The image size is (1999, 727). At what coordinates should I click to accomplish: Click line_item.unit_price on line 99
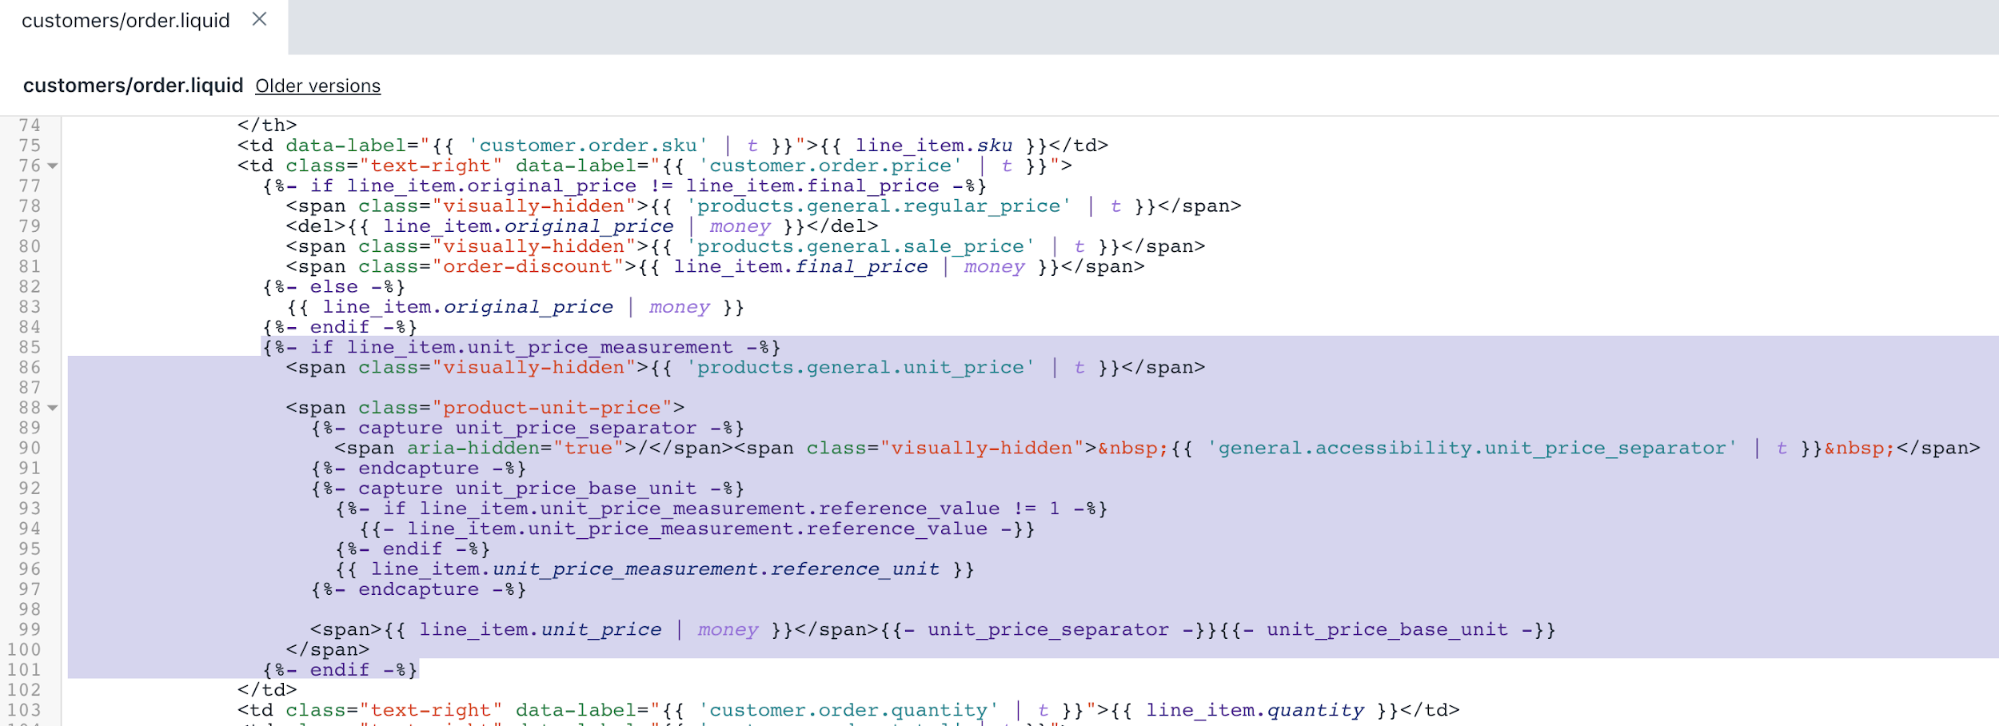[x=540, y=630]
